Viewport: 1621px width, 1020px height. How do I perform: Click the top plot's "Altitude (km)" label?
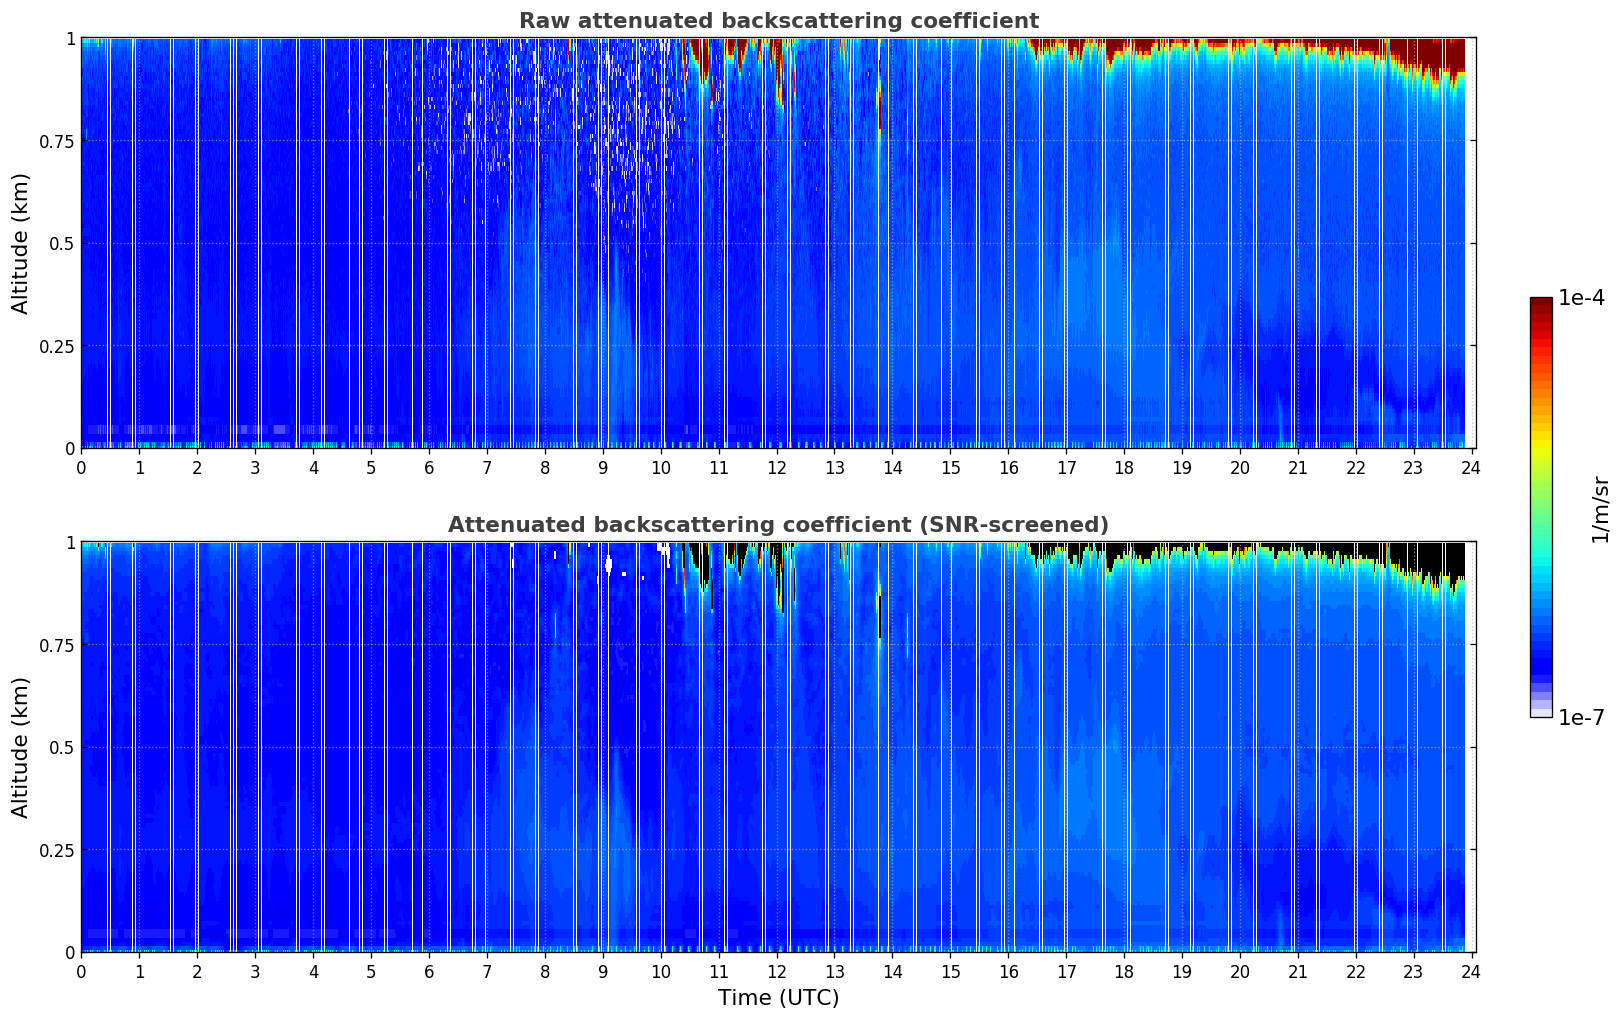tap(21, 243)
